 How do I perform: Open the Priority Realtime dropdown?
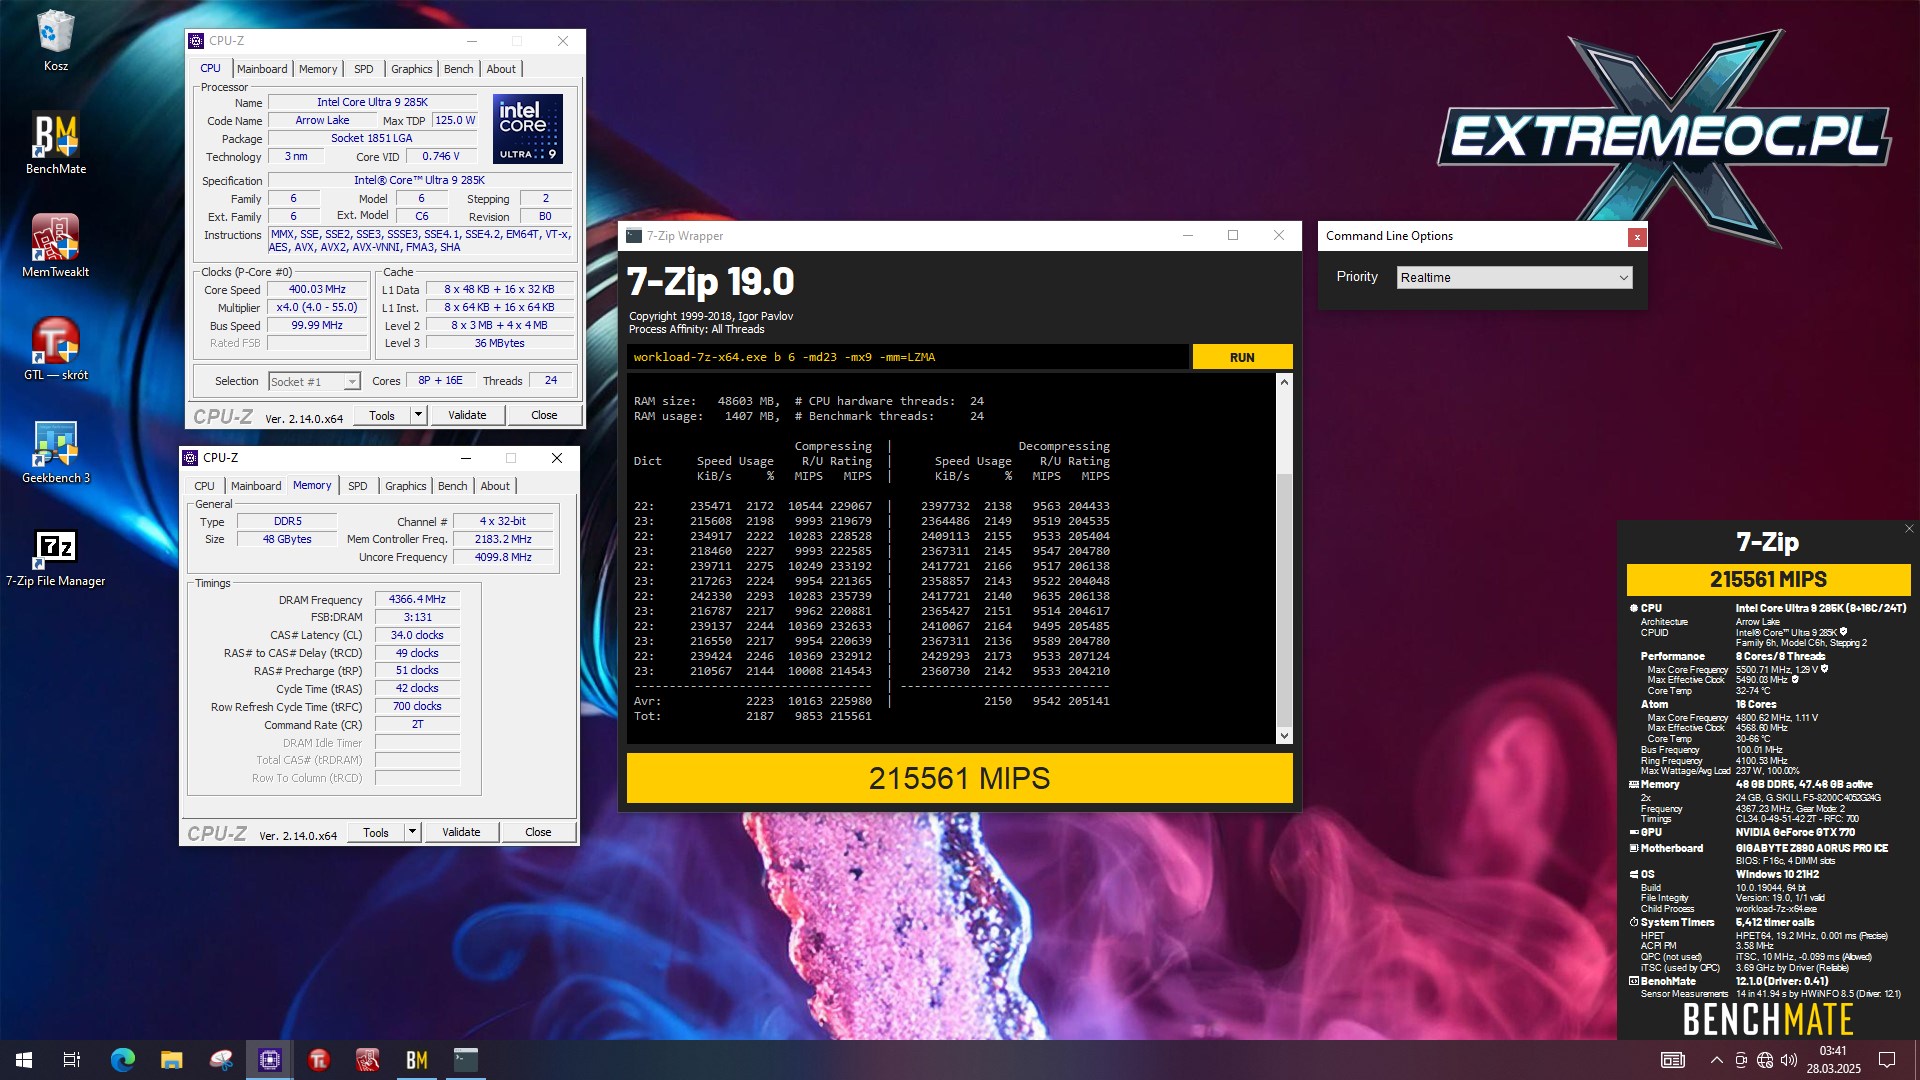(x=1514, y=277)
